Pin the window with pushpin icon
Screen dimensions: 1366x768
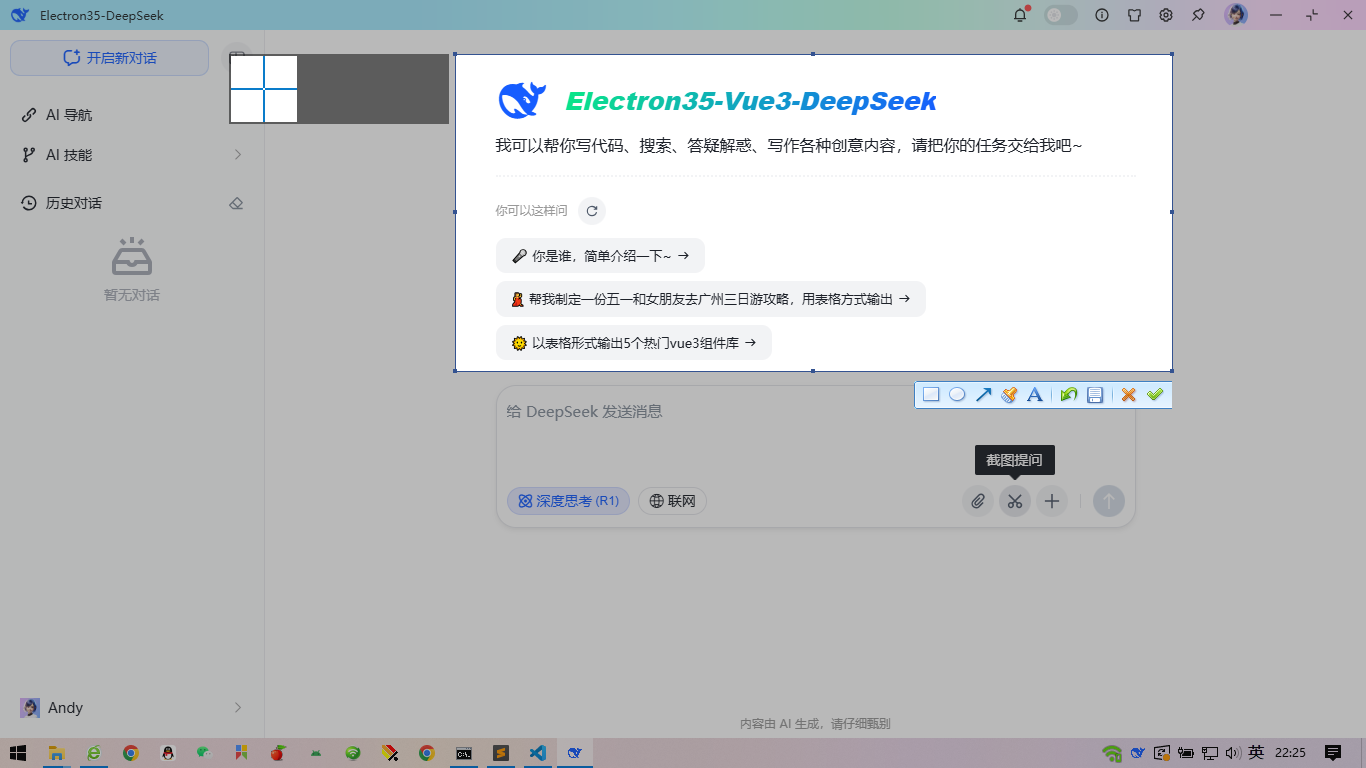tap(1198, 15)
